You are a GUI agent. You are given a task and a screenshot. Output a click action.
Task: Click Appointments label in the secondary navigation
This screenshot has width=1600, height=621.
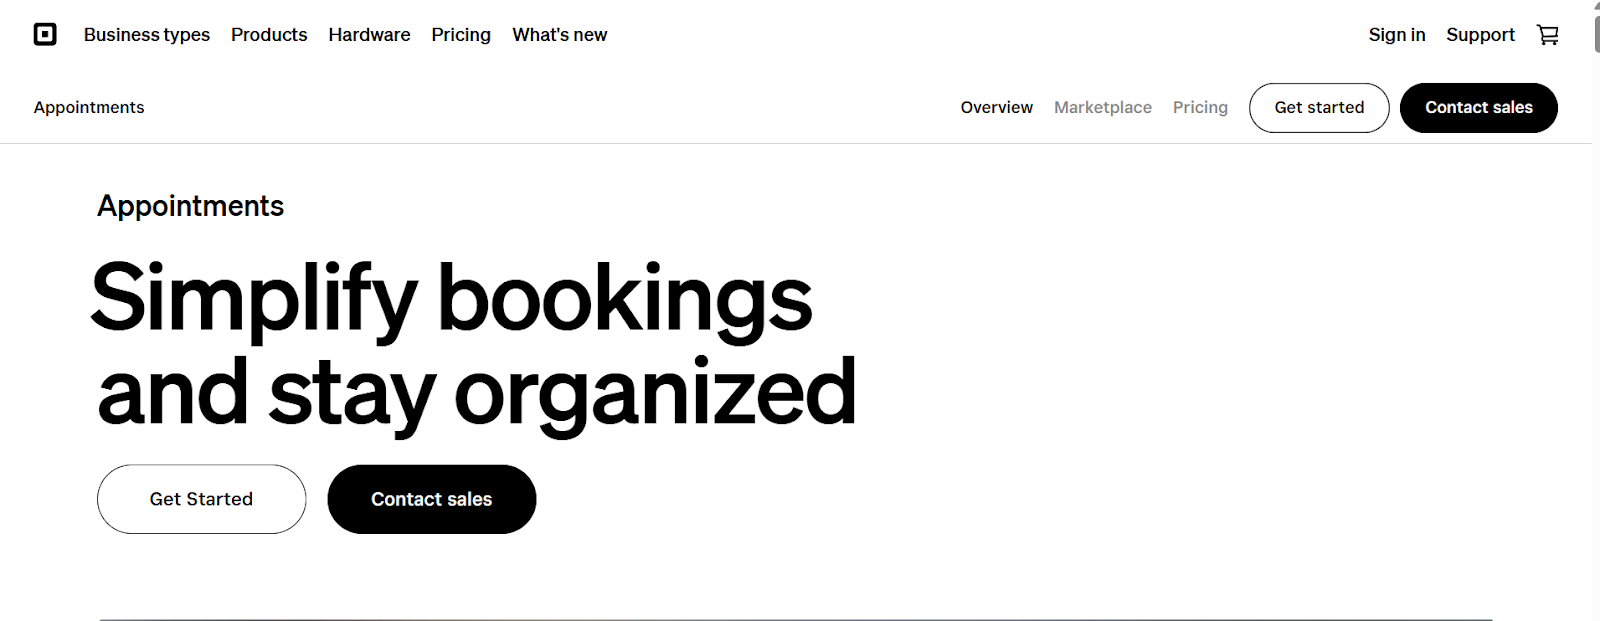89,108
